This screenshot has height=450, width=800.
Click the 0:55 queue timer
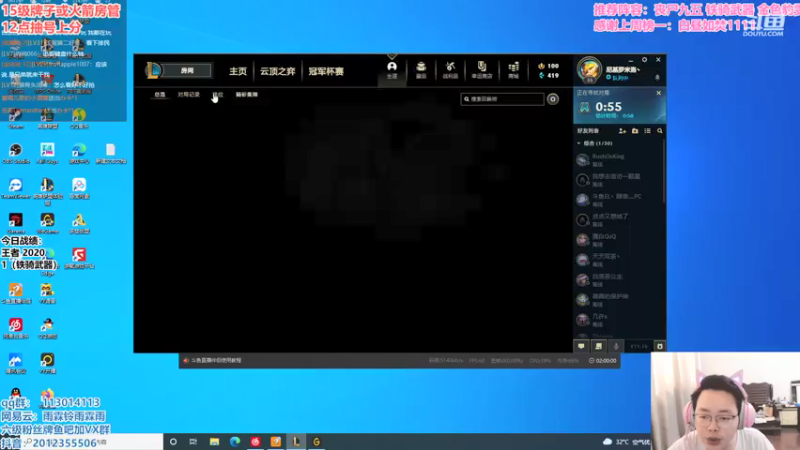coord(608,107)
